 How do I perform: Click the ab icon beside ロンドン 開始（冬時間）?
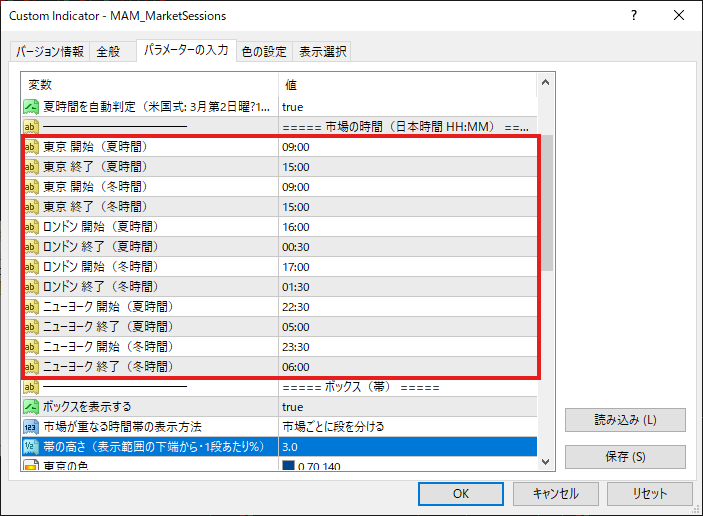click(x=31, y=267)
